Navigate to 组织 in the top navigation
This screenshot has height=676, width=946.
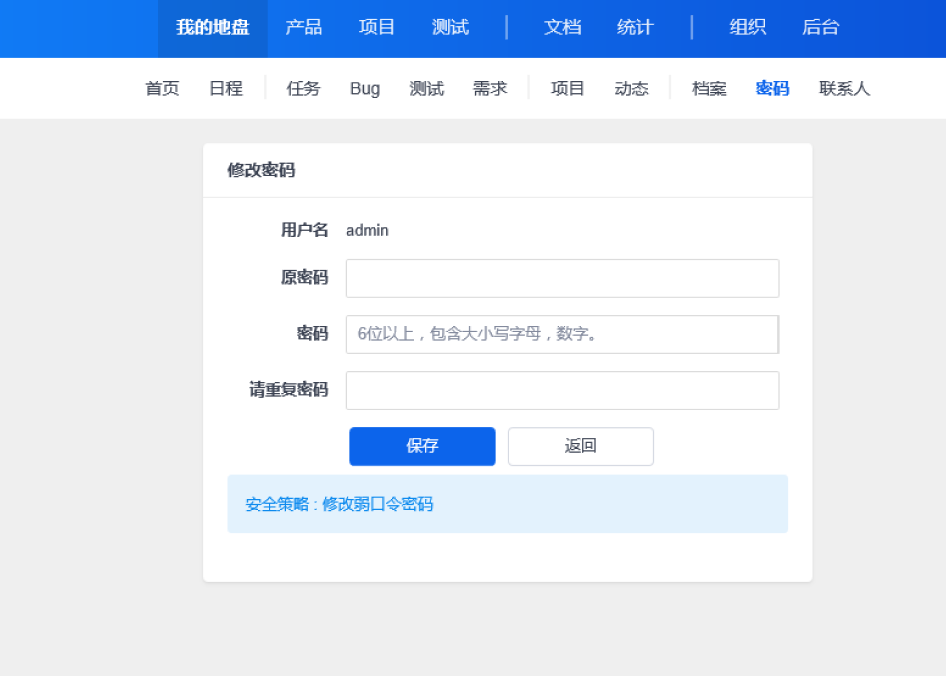748,28
